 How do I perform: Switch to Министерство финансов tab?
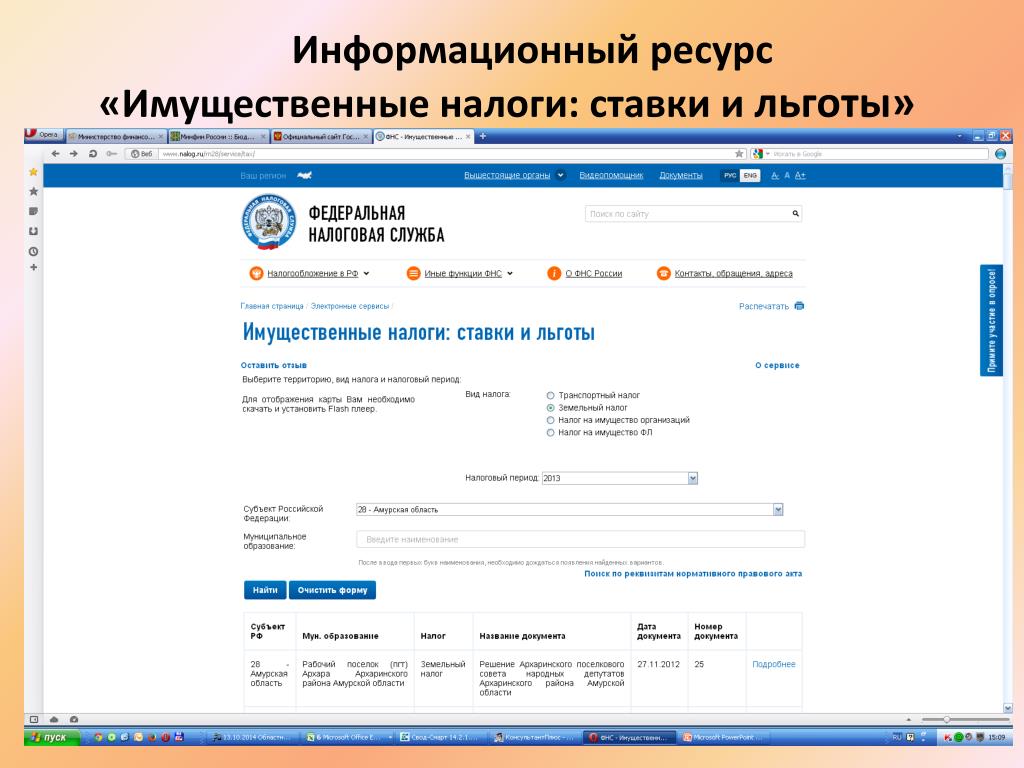[x=116, y=136]
